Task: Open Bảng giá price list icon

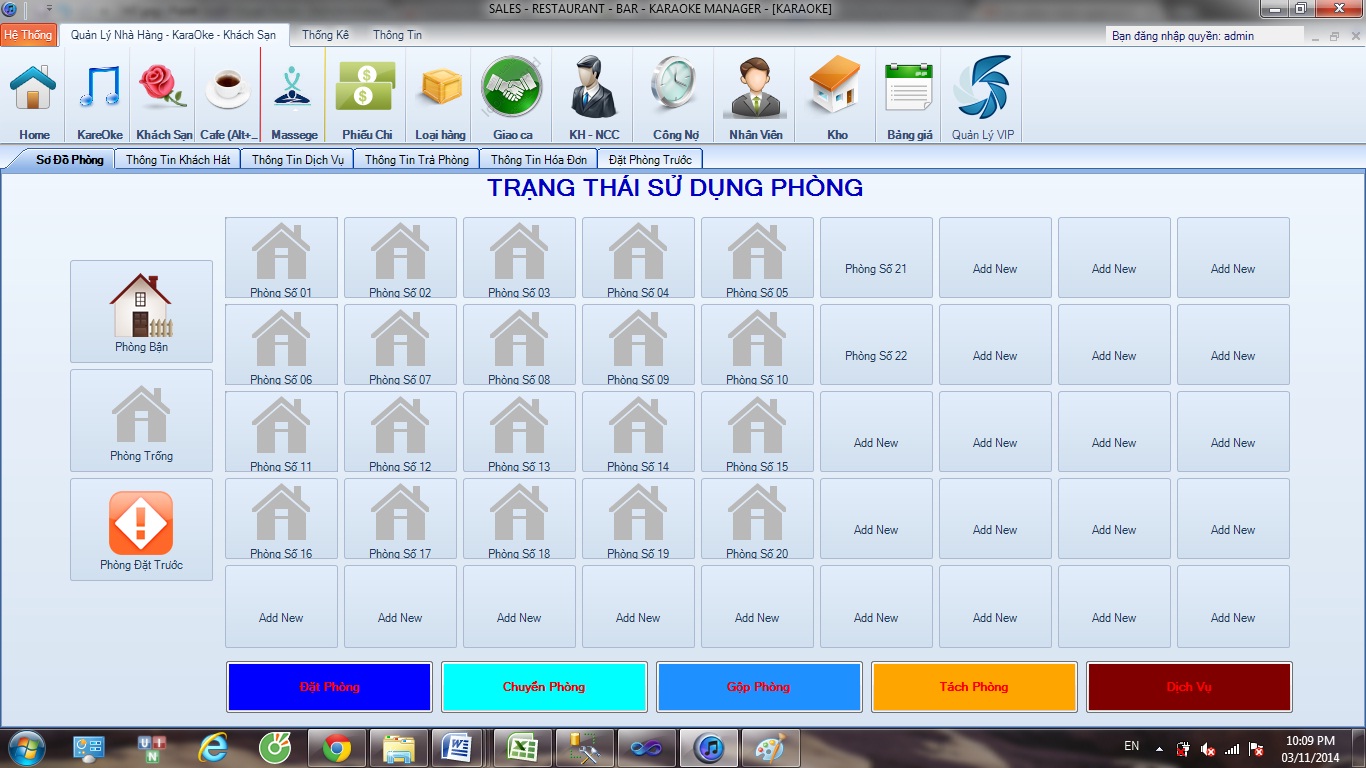Action: tap(909, 96)
